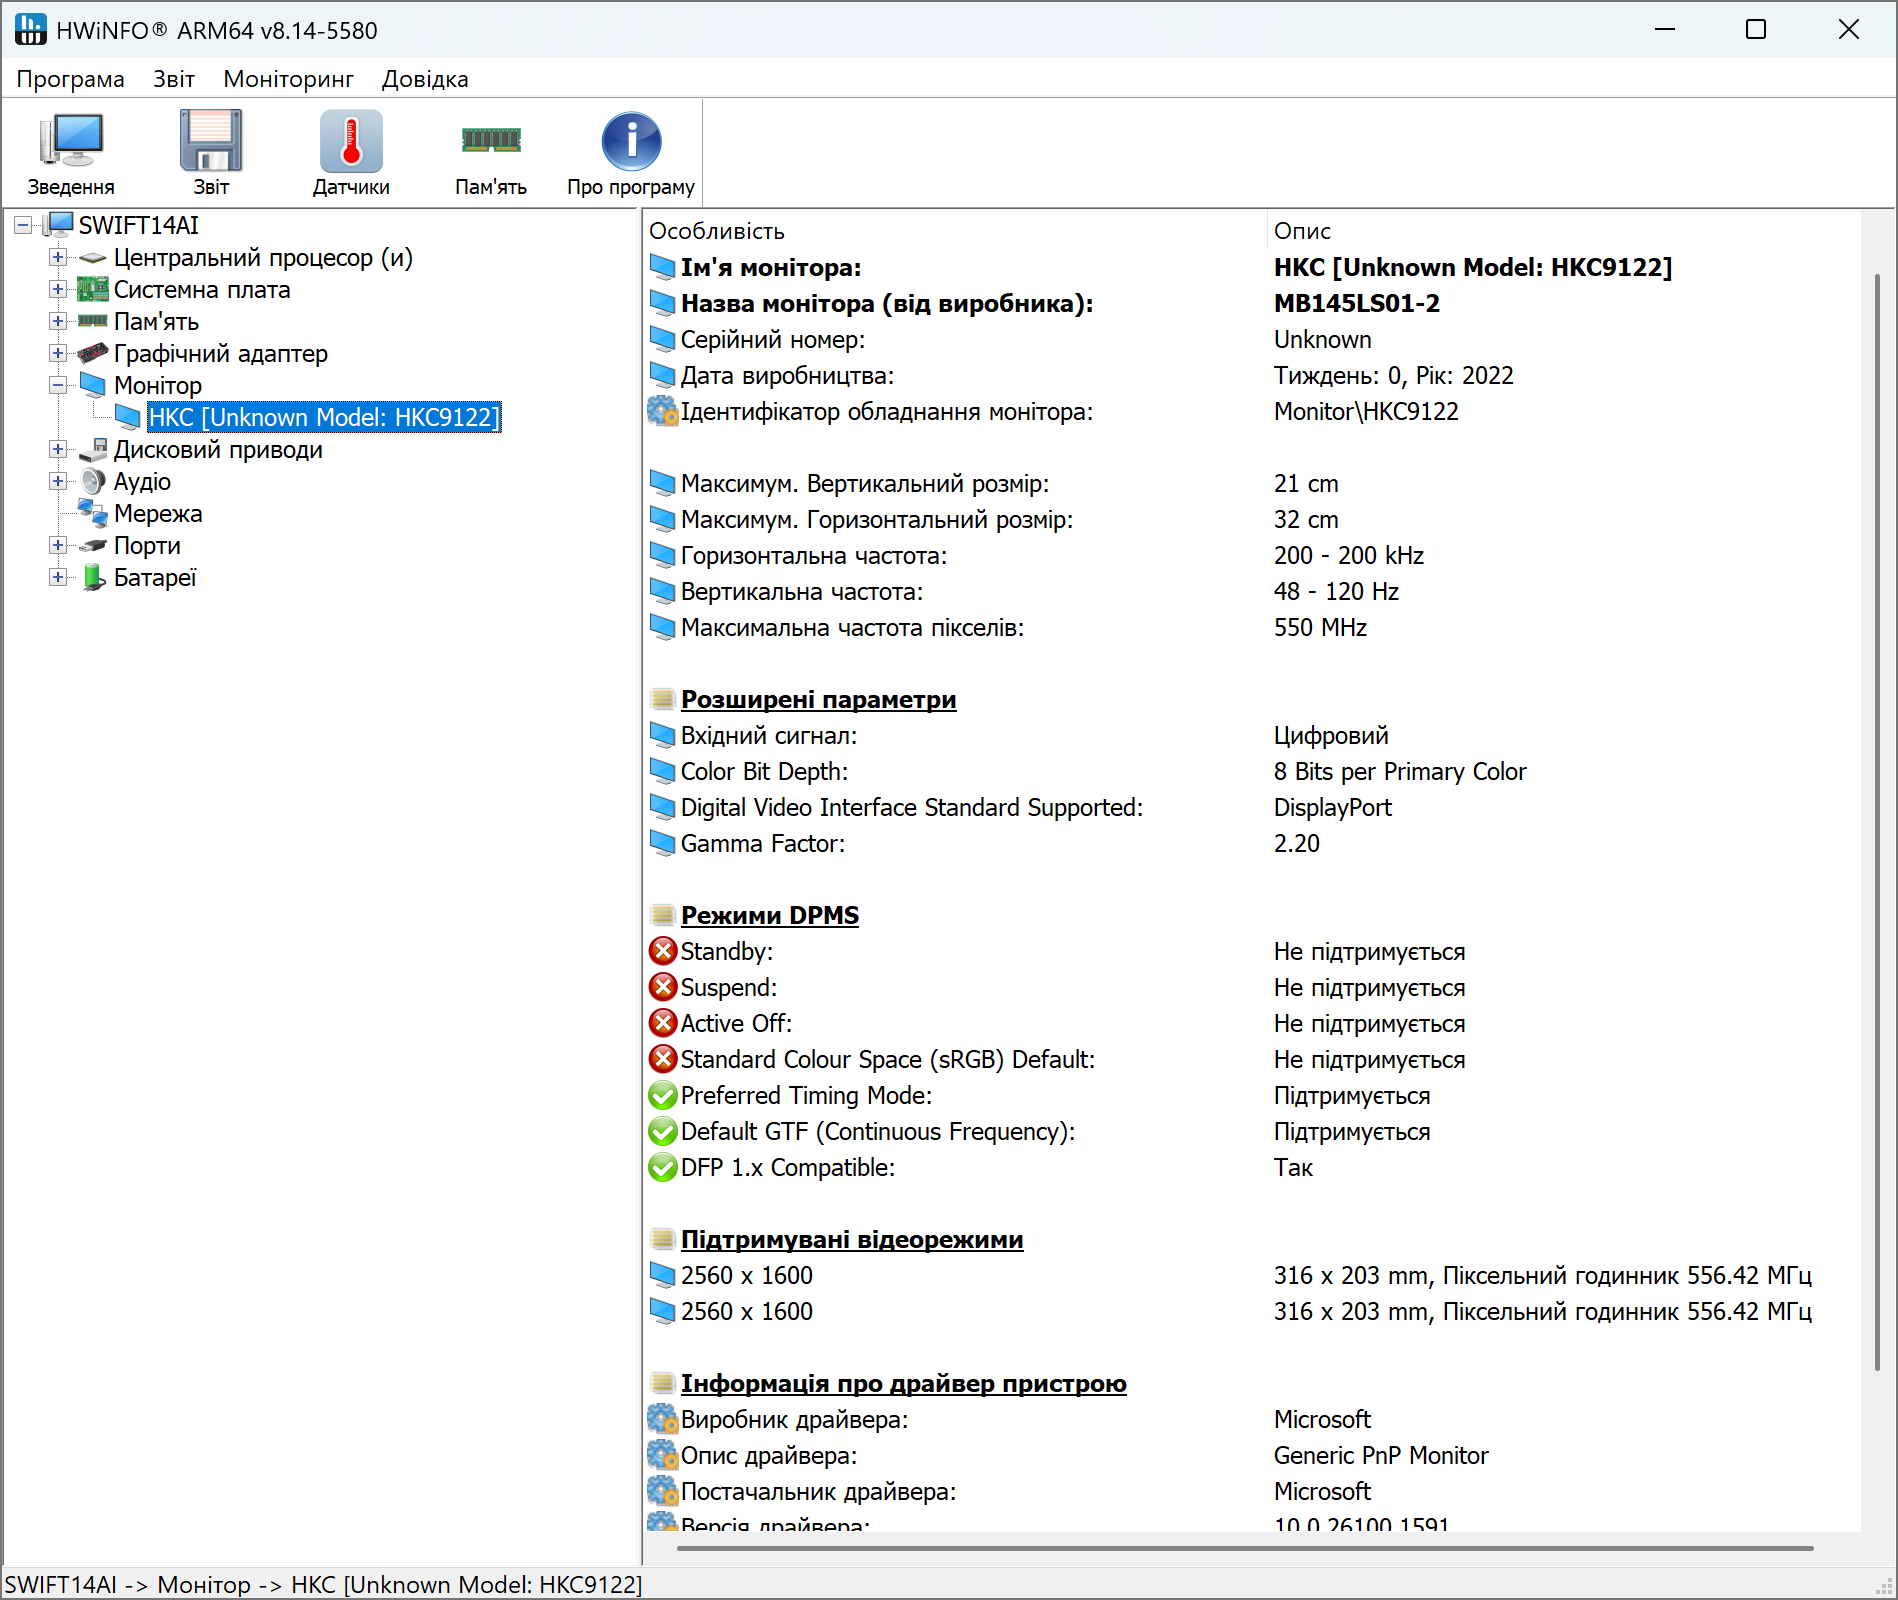This screenshot has height=1600, width=1898.
Task: Click the Порти port icon
Action: tap(93, 545)
